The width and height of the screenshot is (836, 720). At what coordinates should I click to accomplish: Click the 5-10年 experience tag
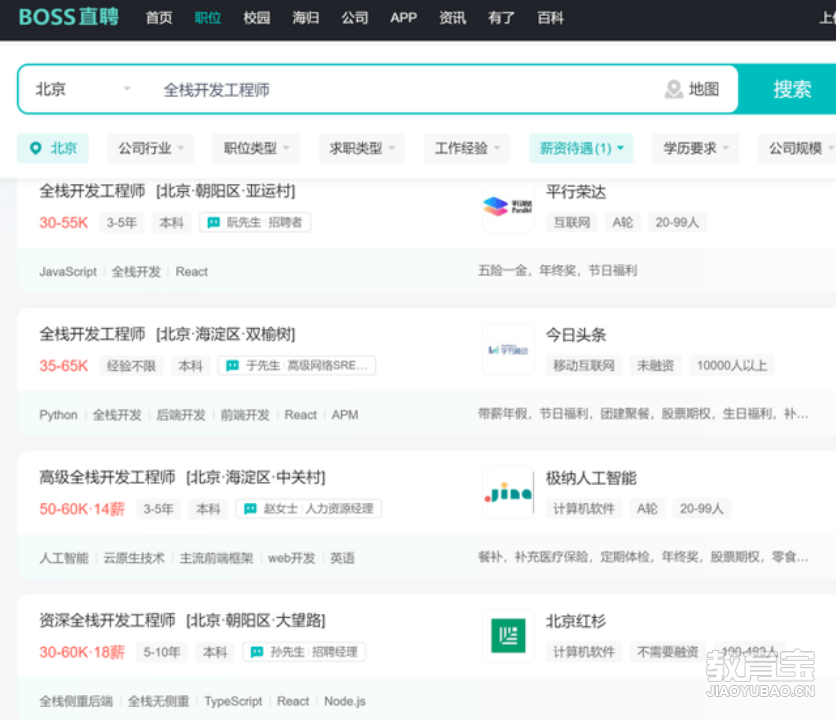162,652
